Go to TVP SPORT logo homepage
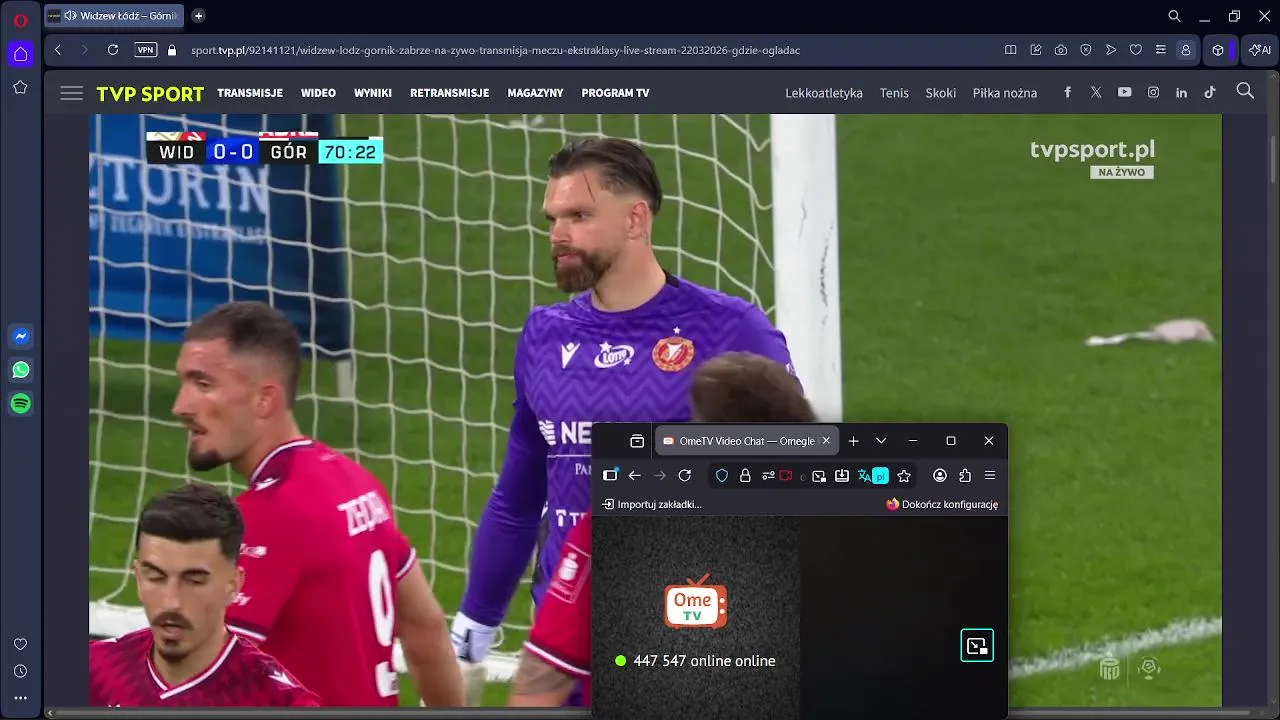 pyautogui.click(x=150, y=94)
